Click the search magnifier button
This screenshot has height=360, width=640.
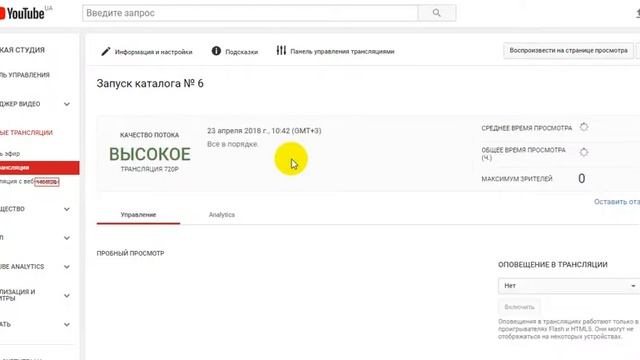[x=437, y=13]
